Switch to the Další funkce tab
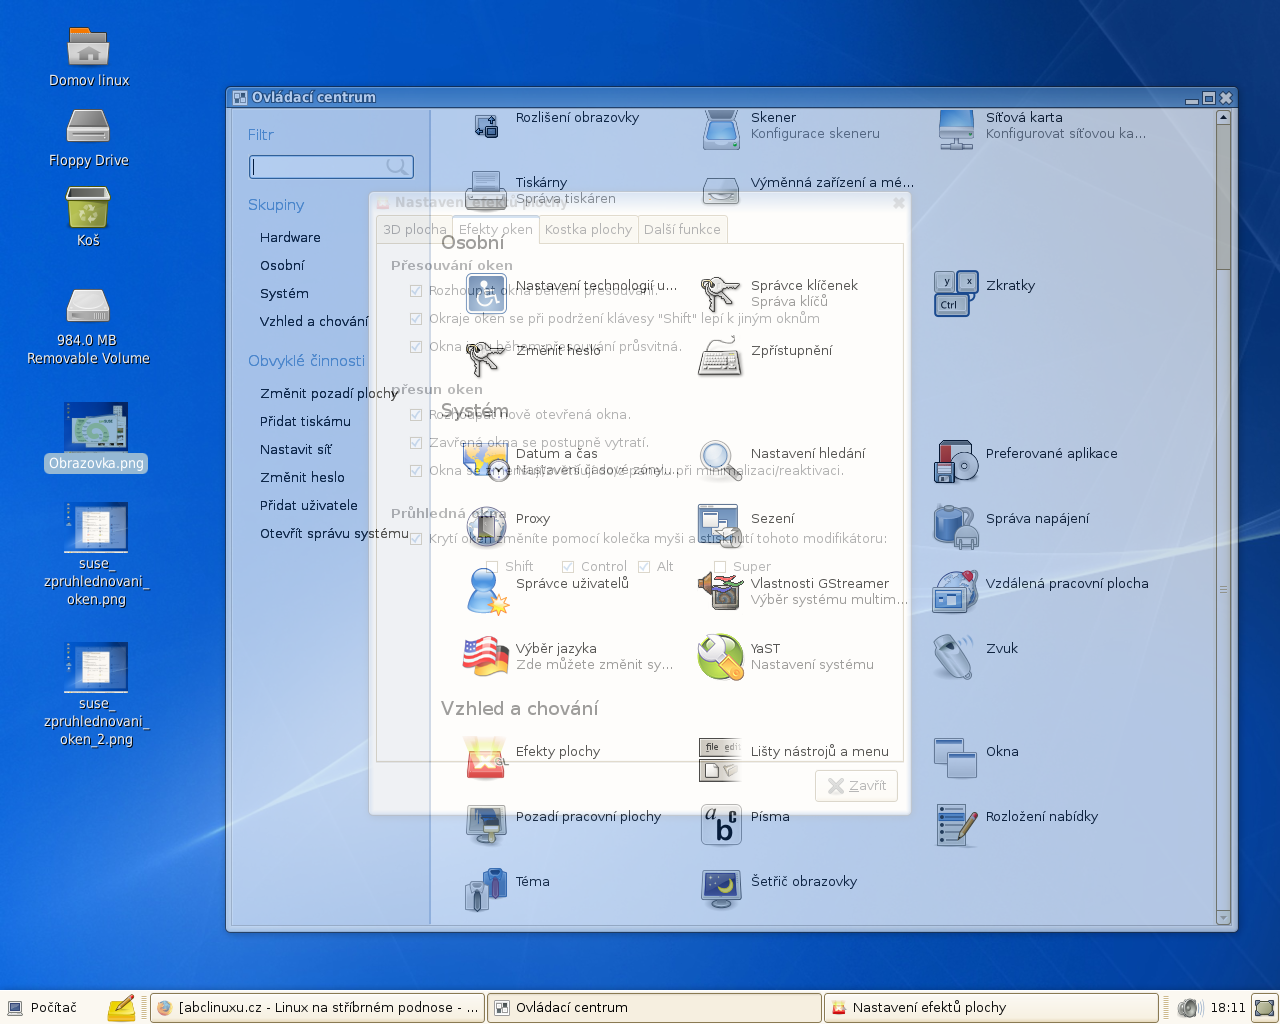 coord(682,230)
